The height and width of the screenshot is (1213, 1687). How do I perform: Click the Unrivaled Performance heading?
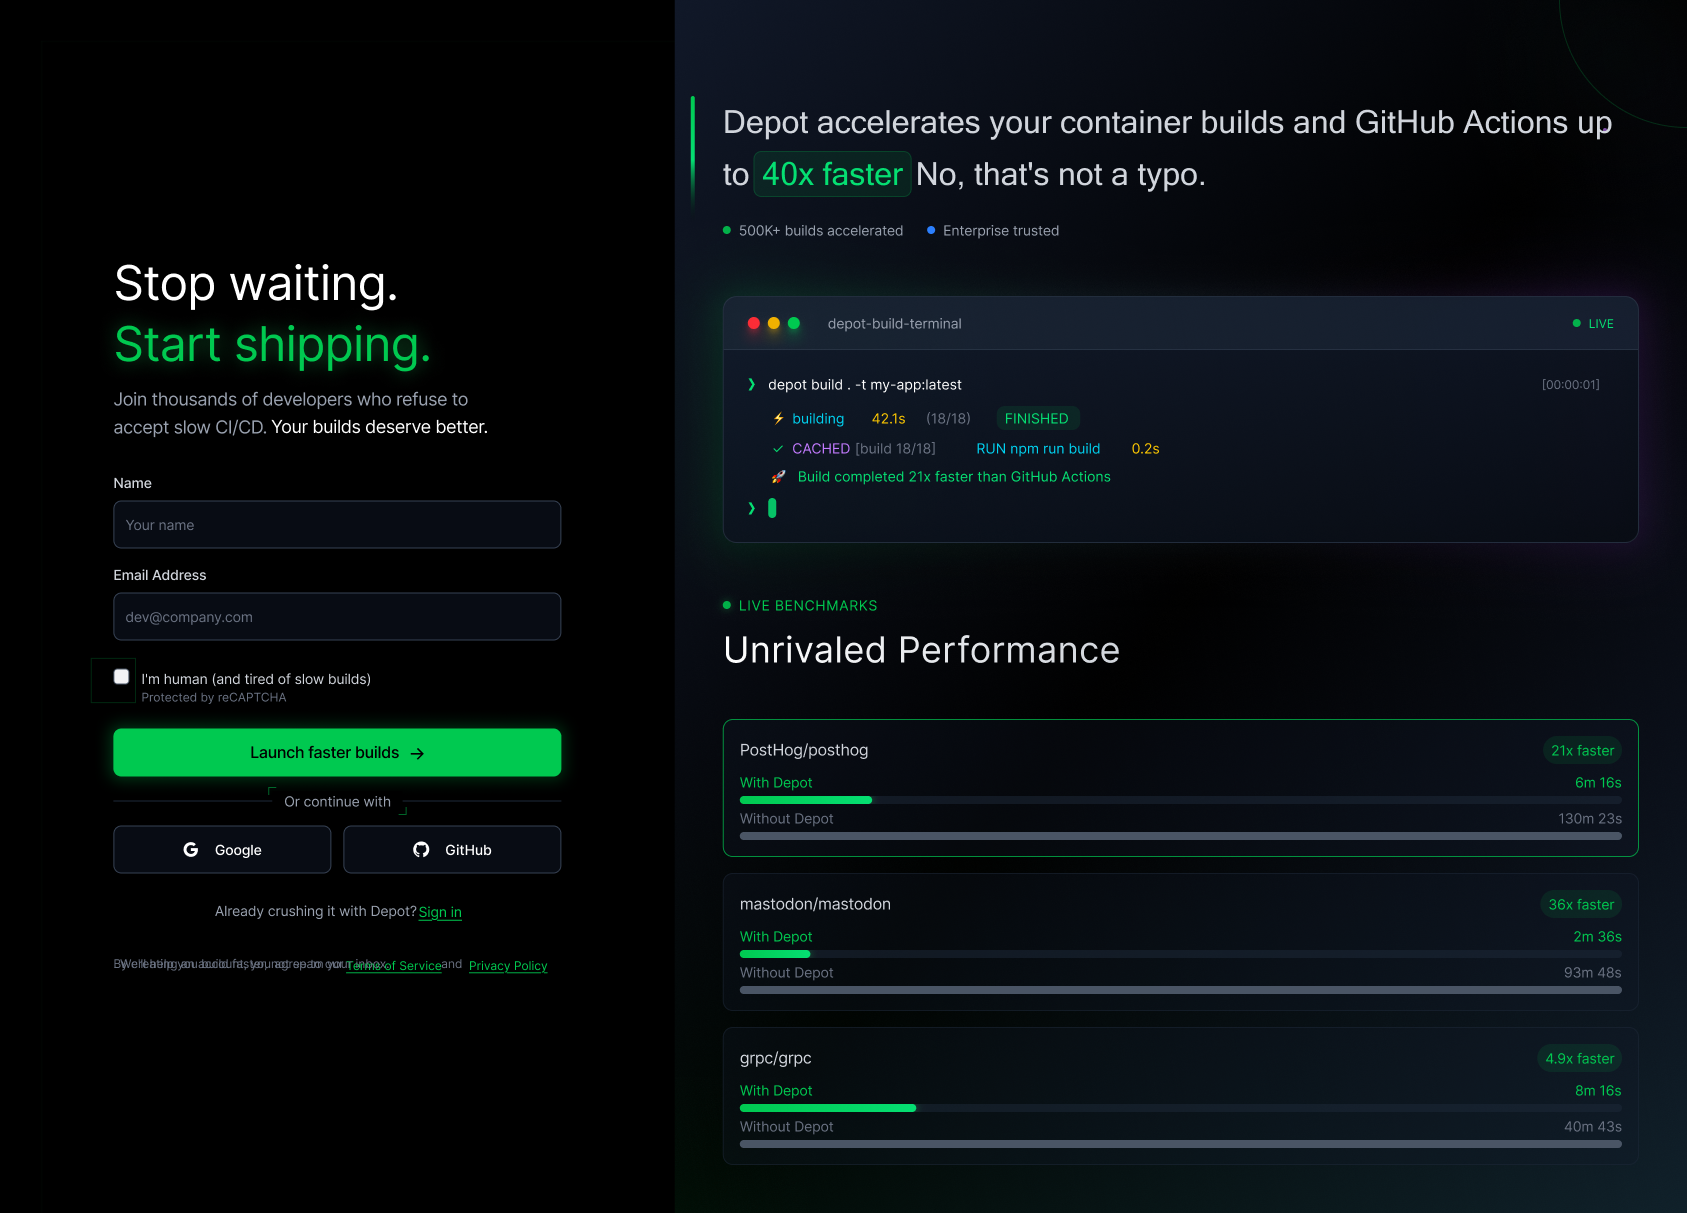[921, 651]
